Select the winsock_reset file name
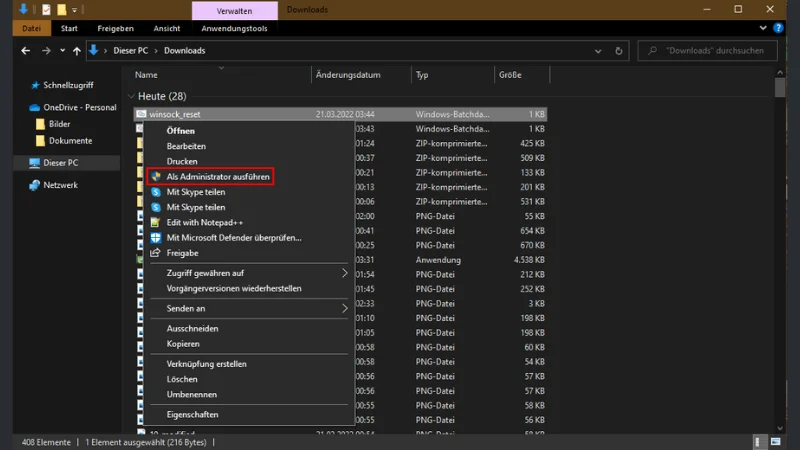The width and height of the screenshot is (800, 450). click(x=175, y=114)
